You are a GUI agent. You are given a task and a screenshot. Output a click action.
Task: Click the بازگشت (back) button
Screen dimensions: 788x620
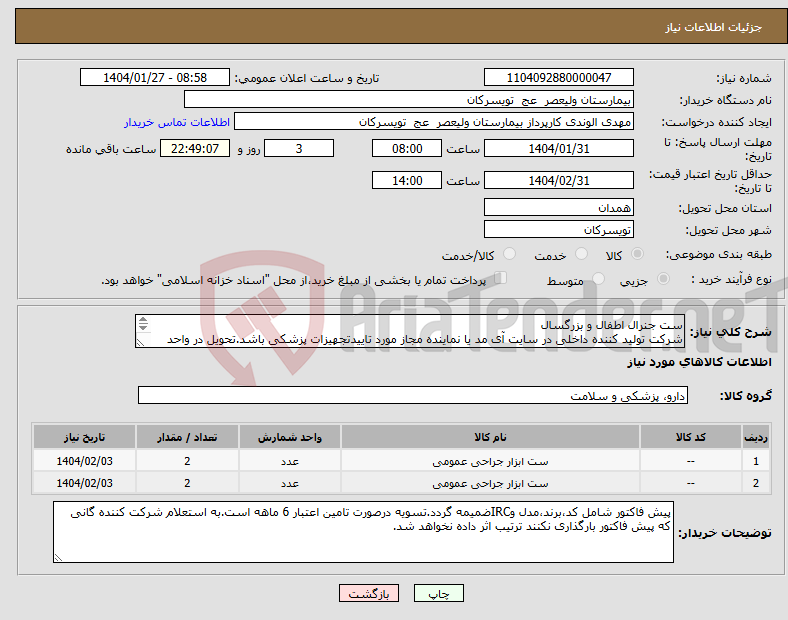click(x=369, y=593)
